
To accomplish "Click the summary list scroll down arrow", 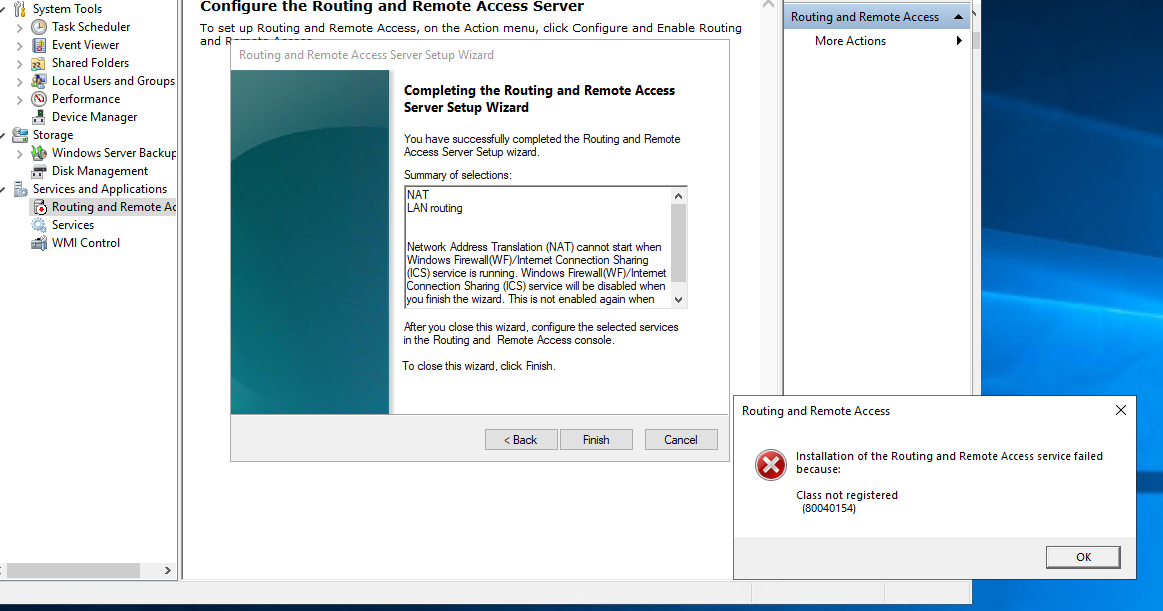I will coord(678,300).
